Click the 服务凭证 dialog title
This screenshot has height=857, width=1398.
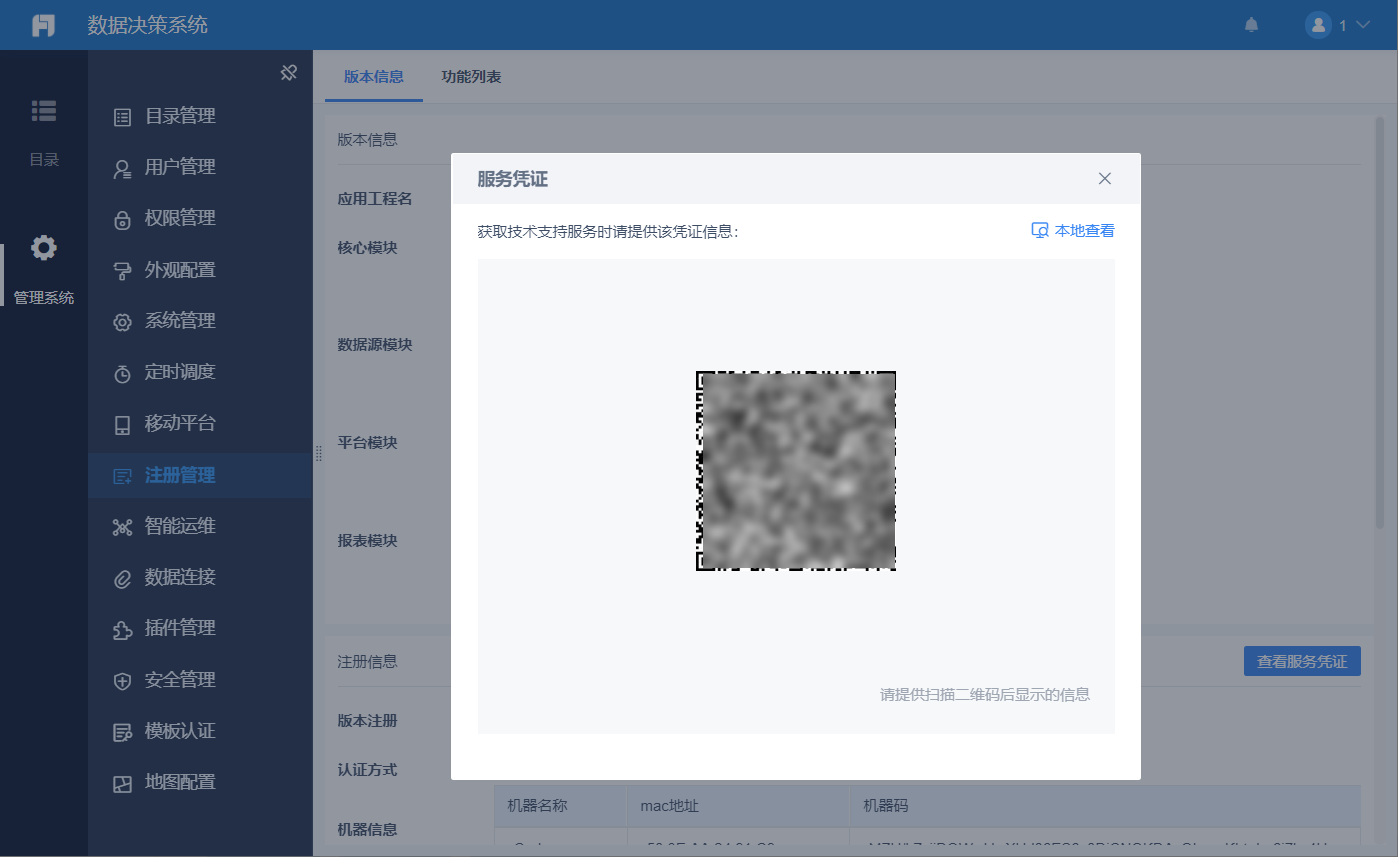point(513,180)
